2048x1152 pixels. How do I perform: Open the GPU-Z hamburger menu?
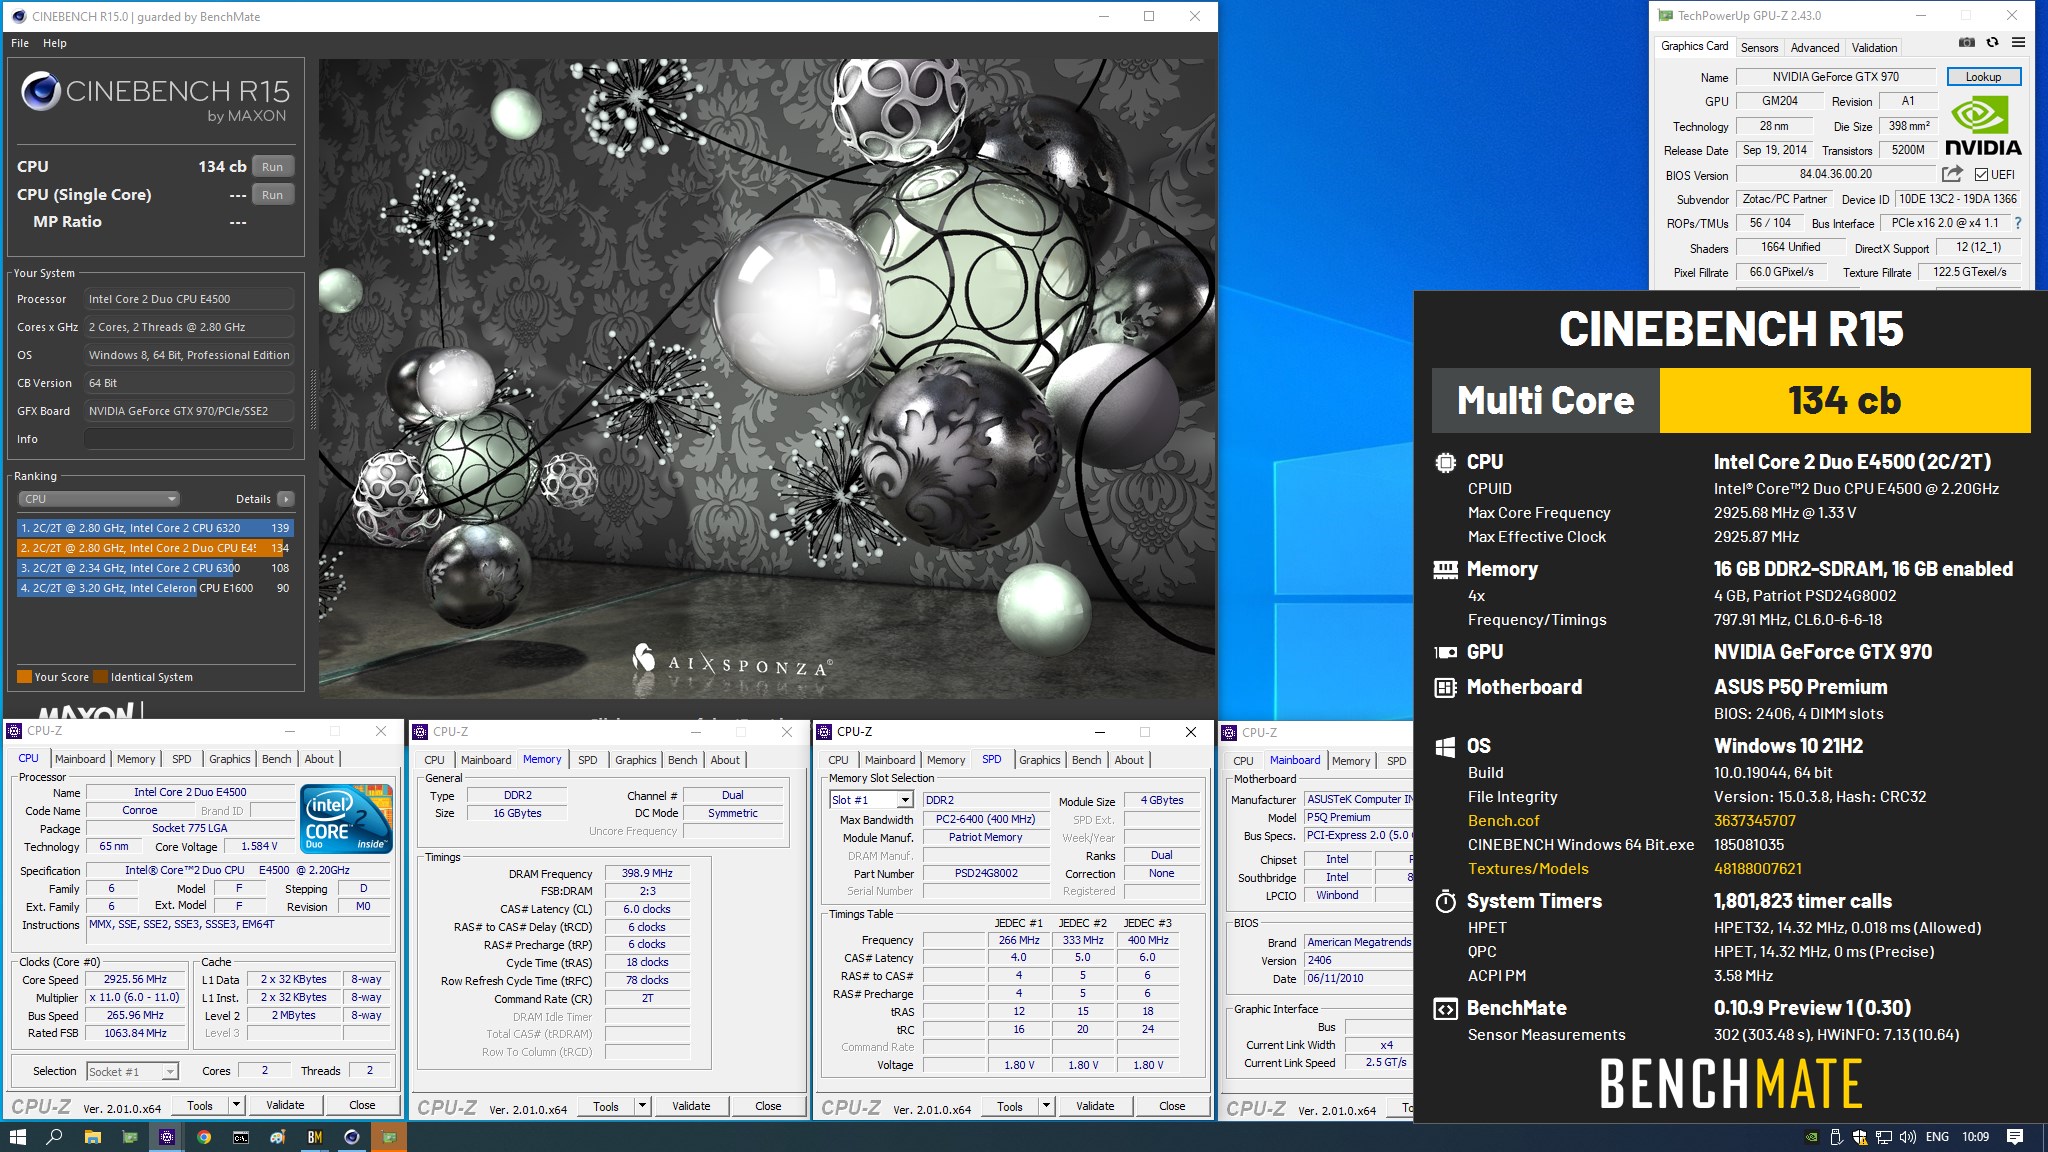point(2018,43)
